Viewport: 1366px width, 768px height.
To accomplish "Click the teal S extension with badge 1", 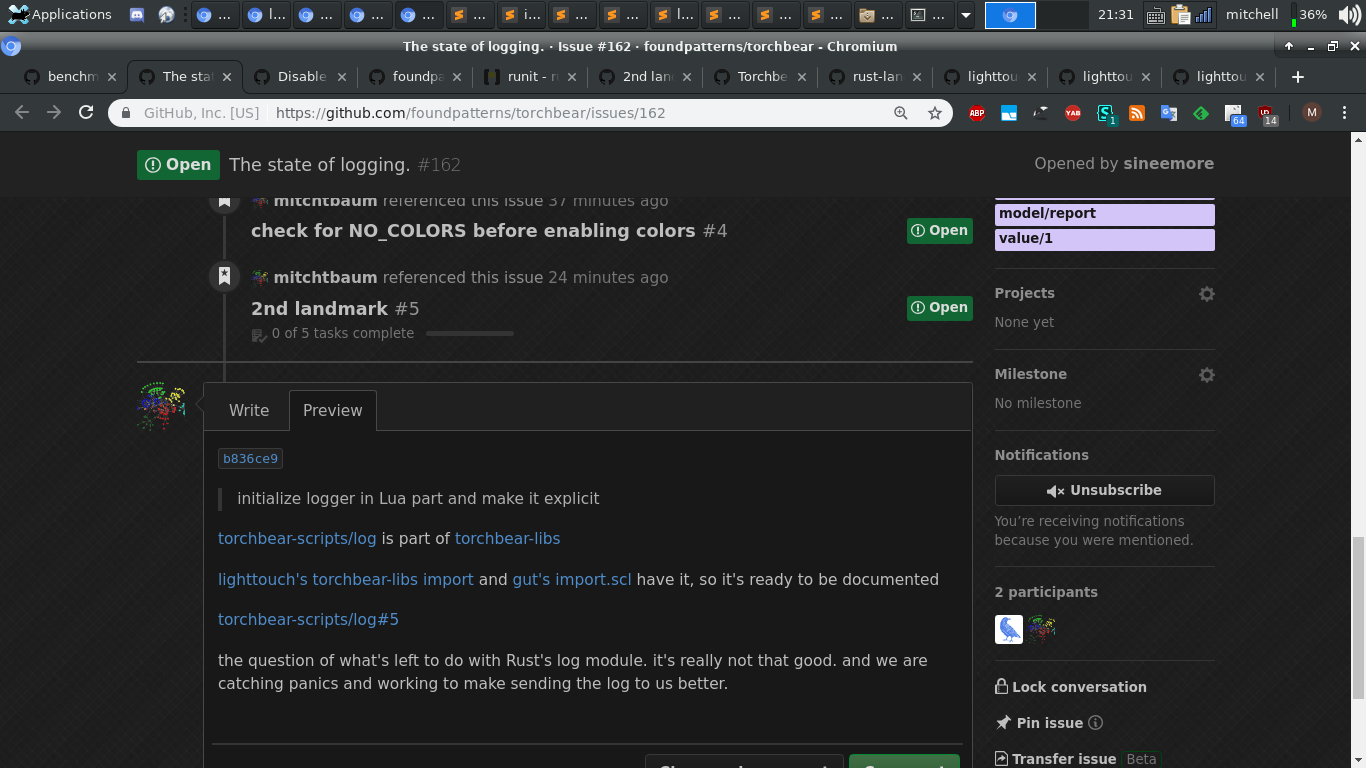I will click(x=1105, y=114).
